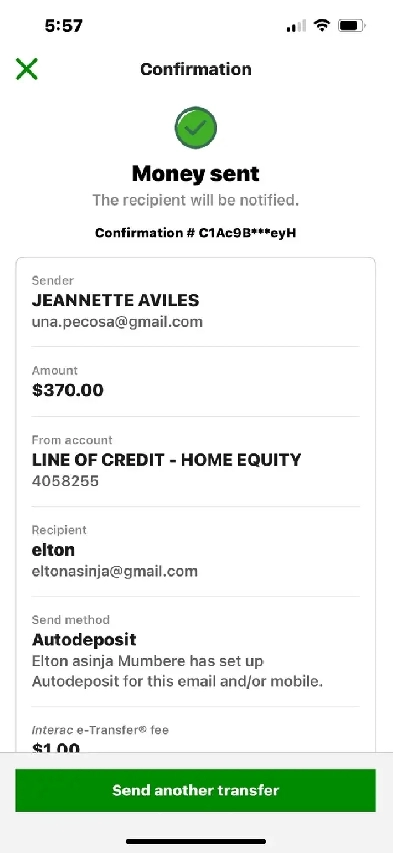Tap LINE OF CREDIT - HOME EQUITY account
The width and height of the screenshot is (393, 853).
coord(167,460)
